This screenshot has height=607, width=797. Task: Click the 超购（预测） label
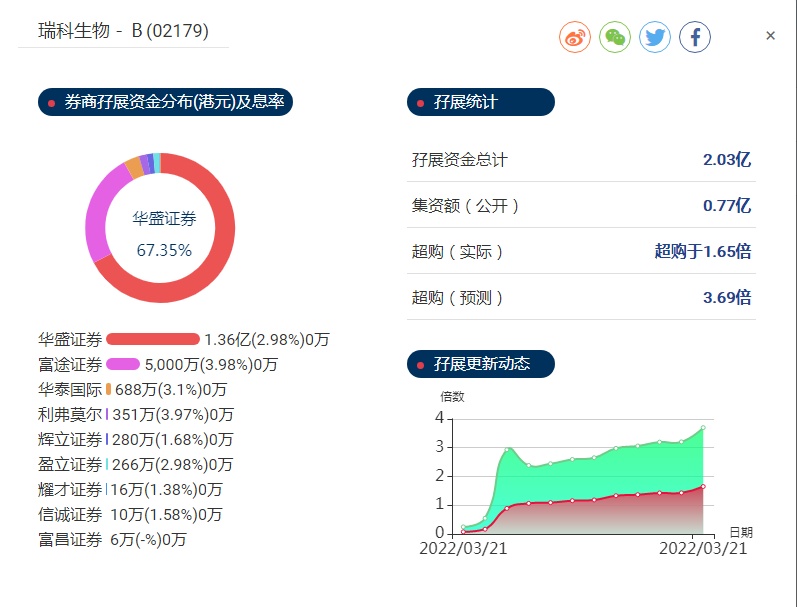tap(459, 297)
